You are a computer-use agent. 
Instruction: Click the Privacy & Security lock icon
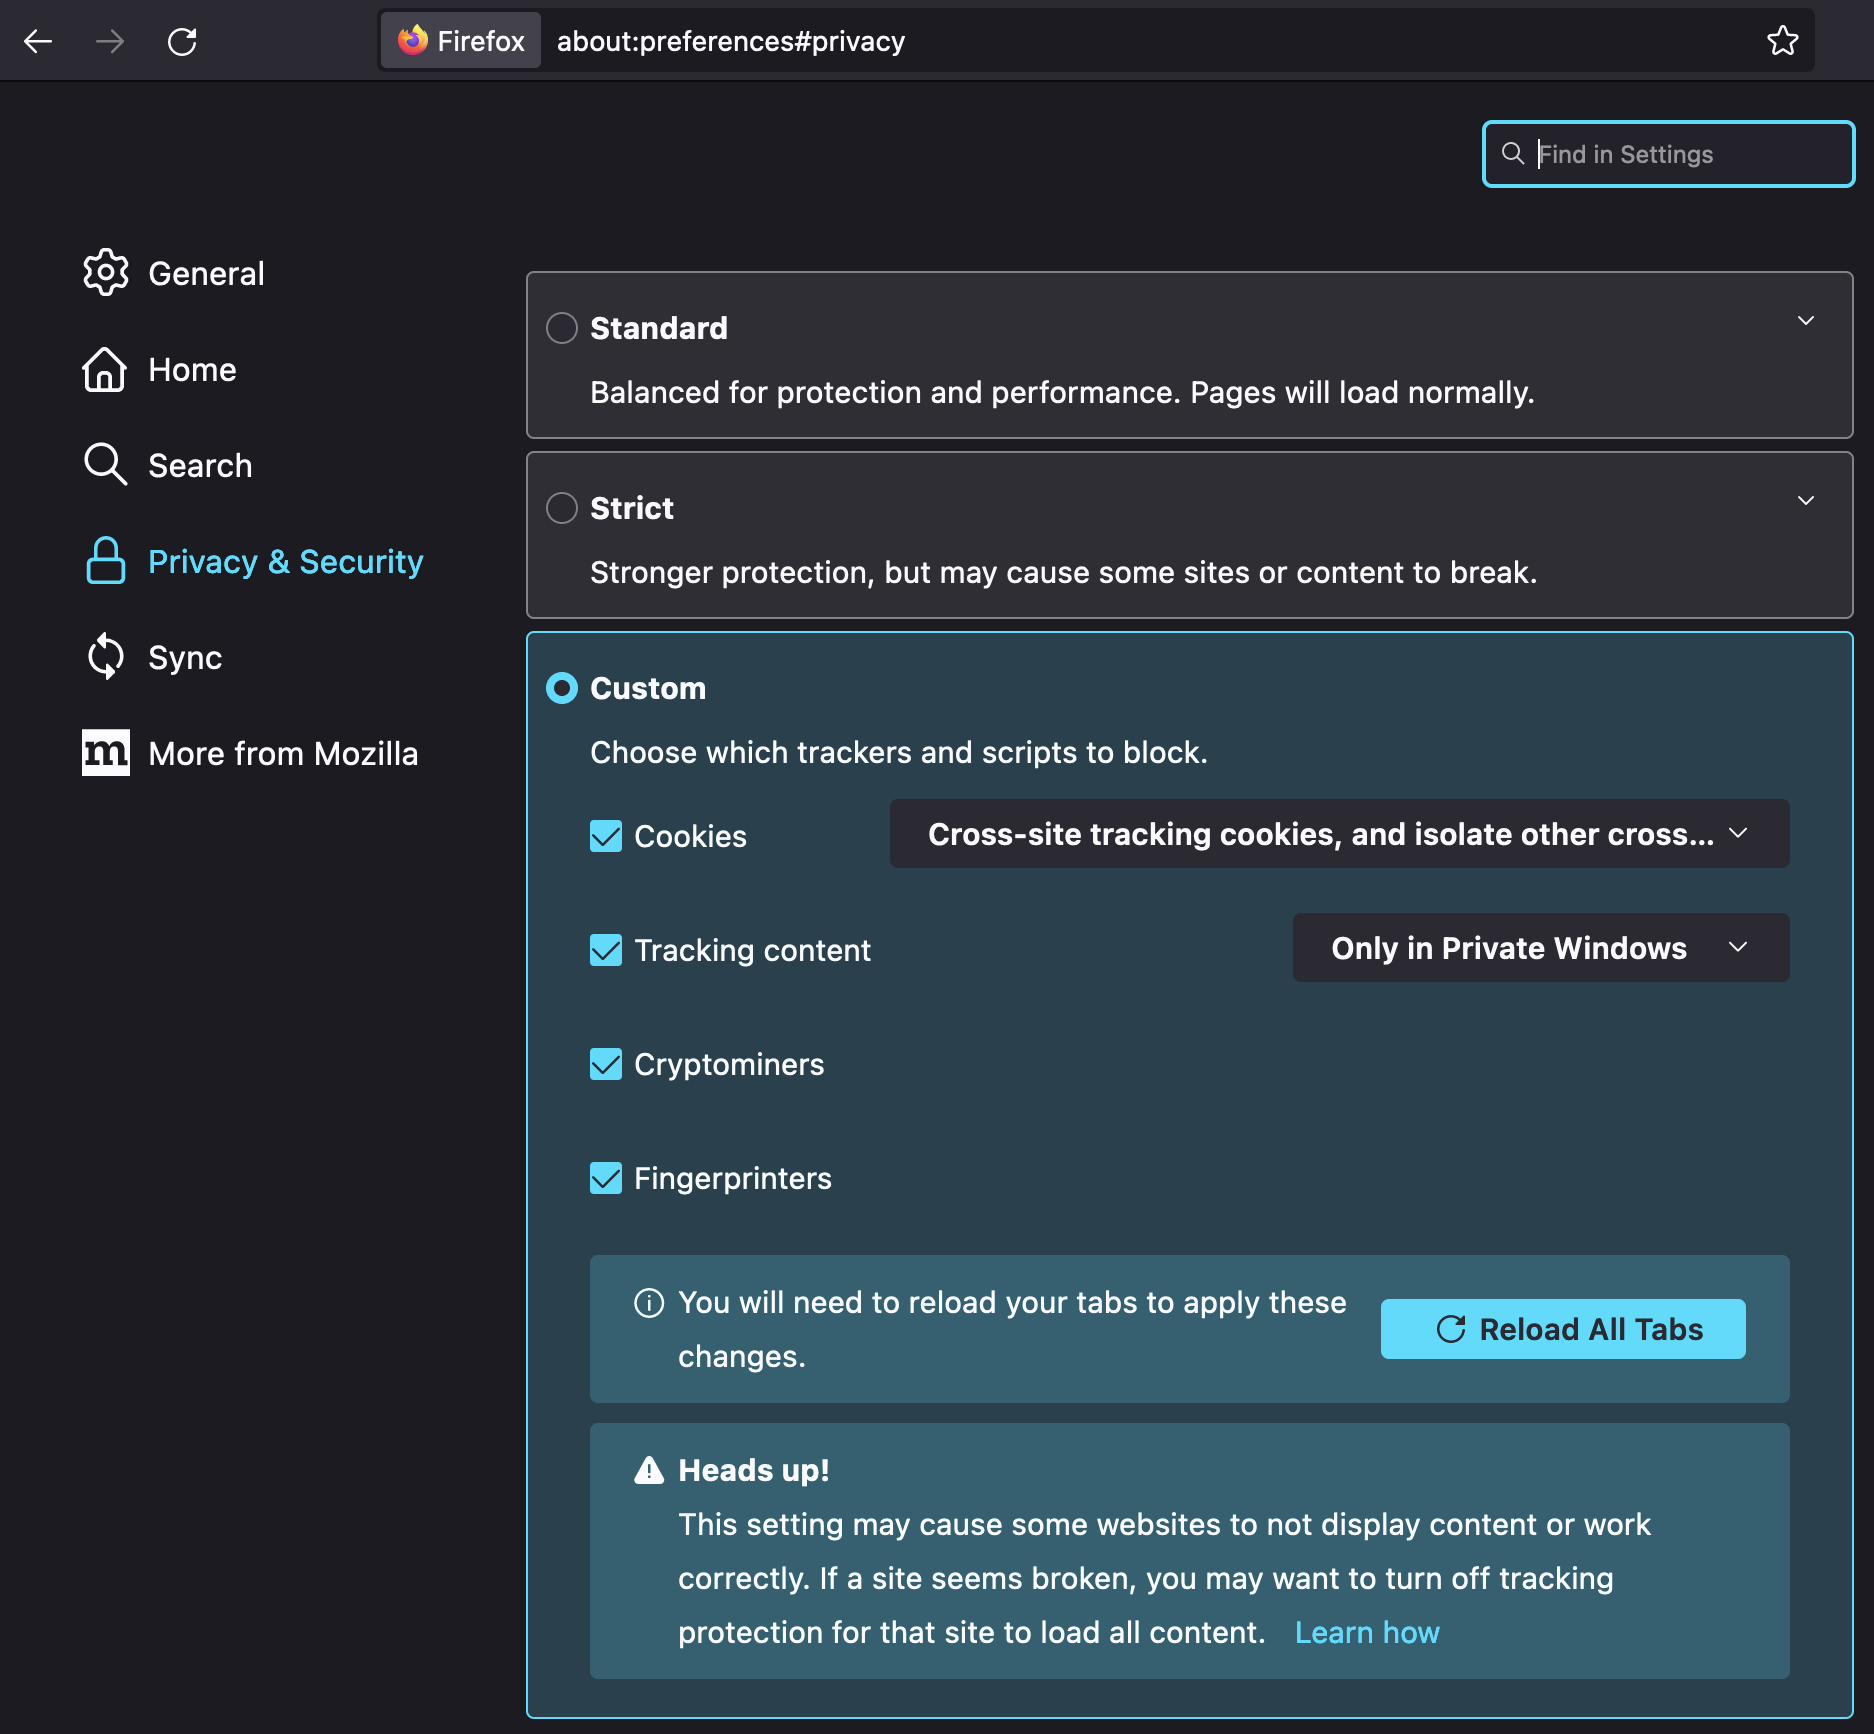(105, 560)
